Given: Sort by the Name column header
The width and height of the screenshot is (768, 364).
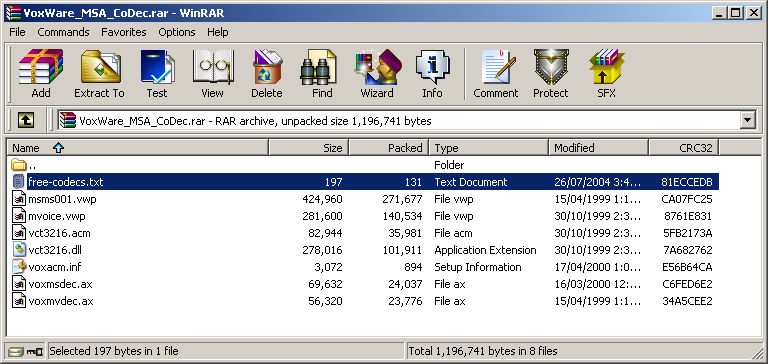Looking at the screenshot, I should (138, 147).
